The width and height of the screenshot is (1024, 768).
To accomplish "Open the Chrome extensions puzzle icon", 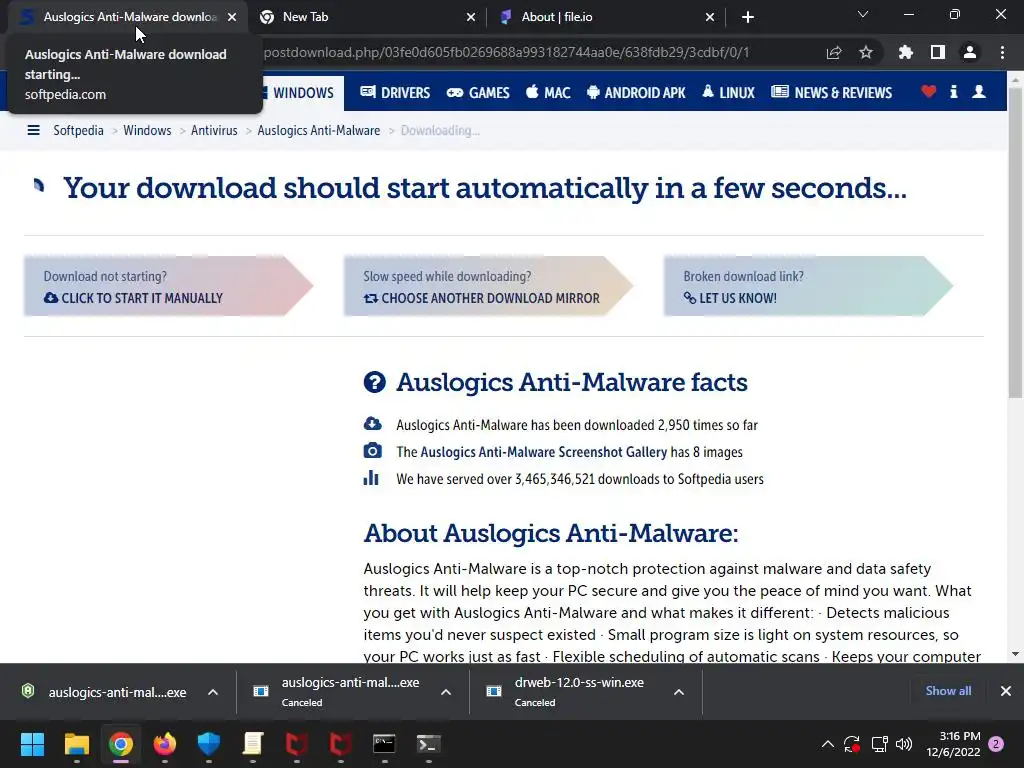I will pyautogui.click(x=906, y=53).
